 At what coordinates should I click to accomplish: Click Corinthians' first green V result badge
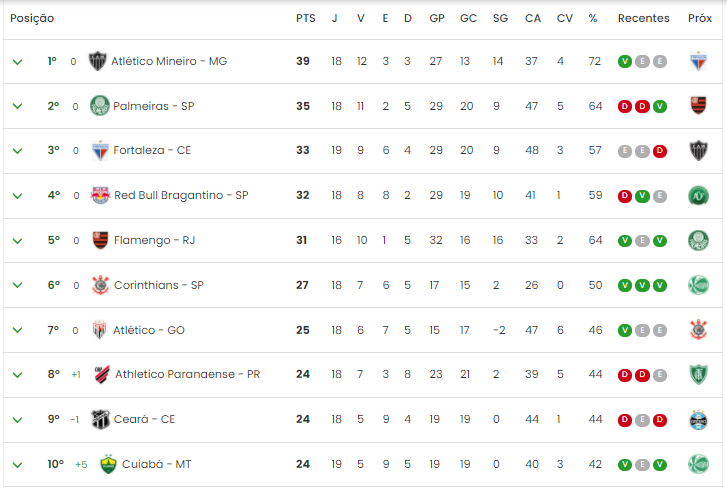(x=625, y=285)
